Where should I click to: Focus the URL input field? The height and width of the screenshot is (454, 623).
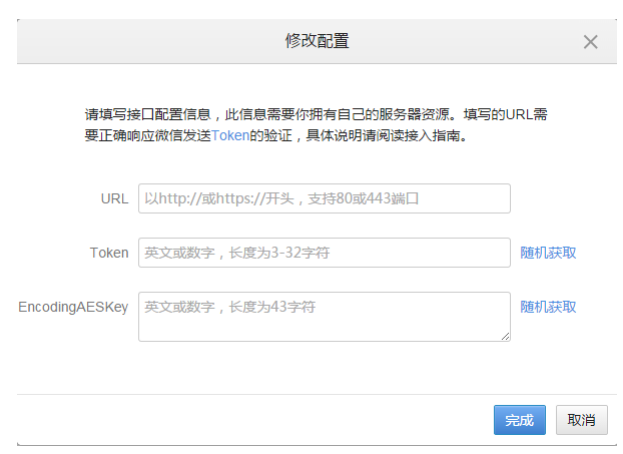pos(324,198)
